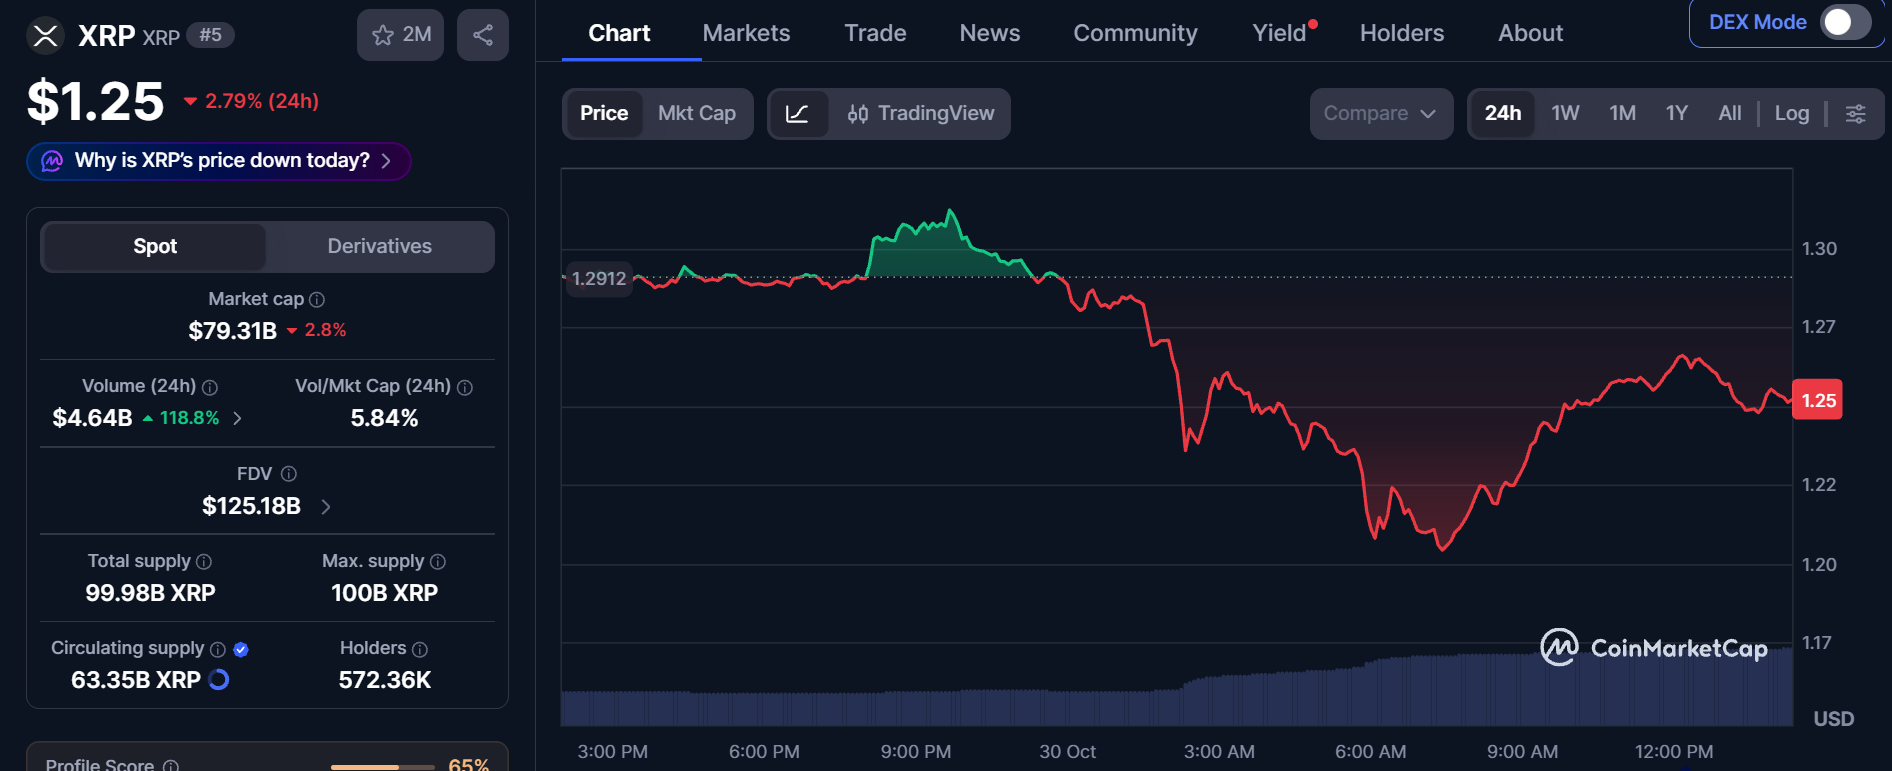This screenshot has width=1892, height=771.
Task: Open chart settings sliders icon
Action: (x=1856, y=114)
